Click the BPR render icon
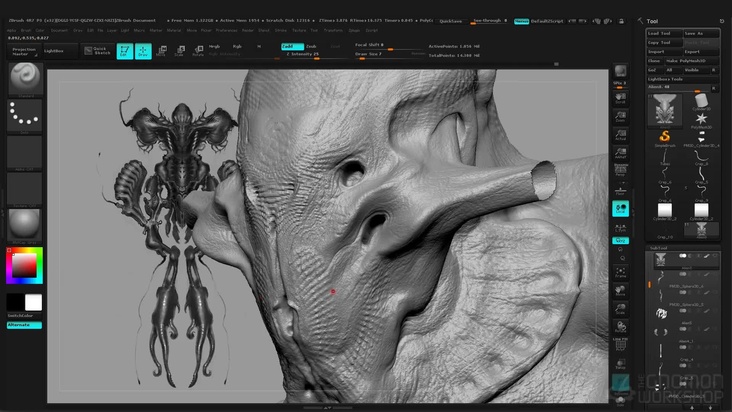 coord(620,71)
